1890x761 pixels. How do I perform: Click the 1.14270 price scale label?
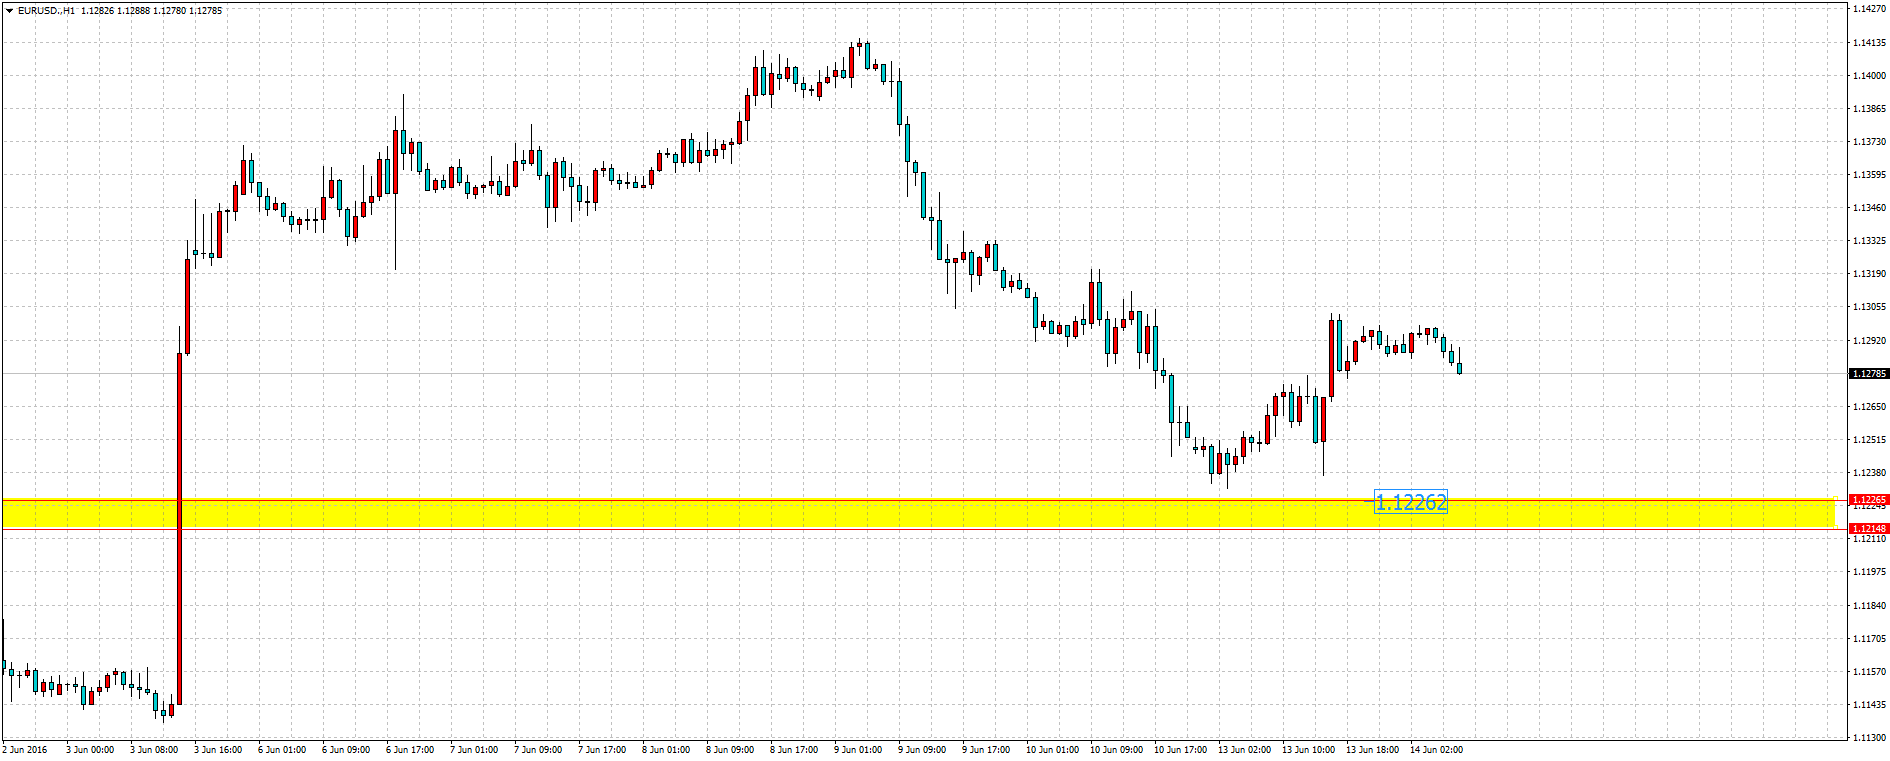click(x=1869, y=9)
